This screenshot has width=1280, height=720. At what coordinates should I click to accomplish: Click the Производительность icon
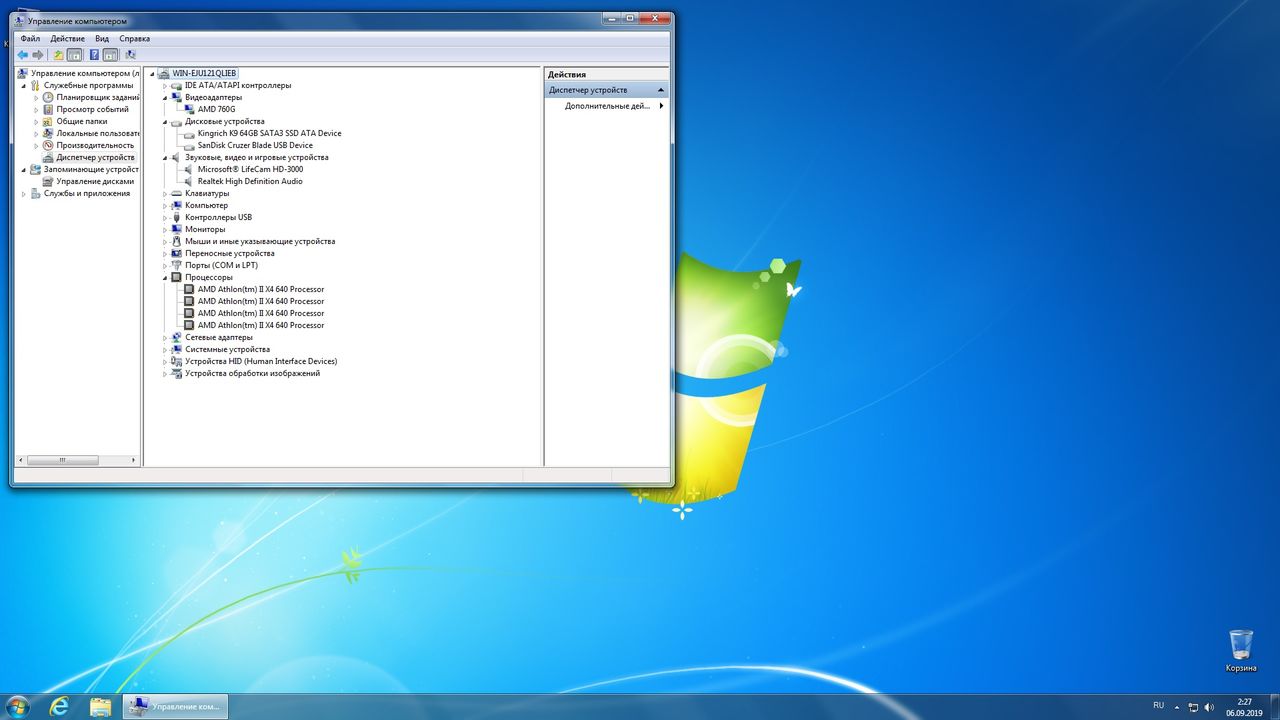(48, 145)
